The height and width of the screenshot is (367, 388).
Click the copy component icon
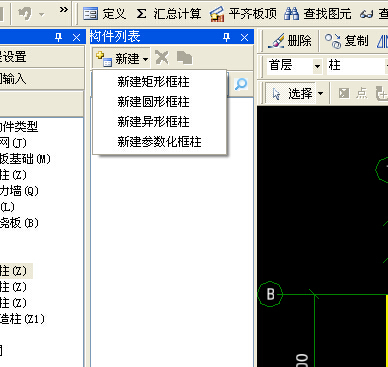pos(184,58)
